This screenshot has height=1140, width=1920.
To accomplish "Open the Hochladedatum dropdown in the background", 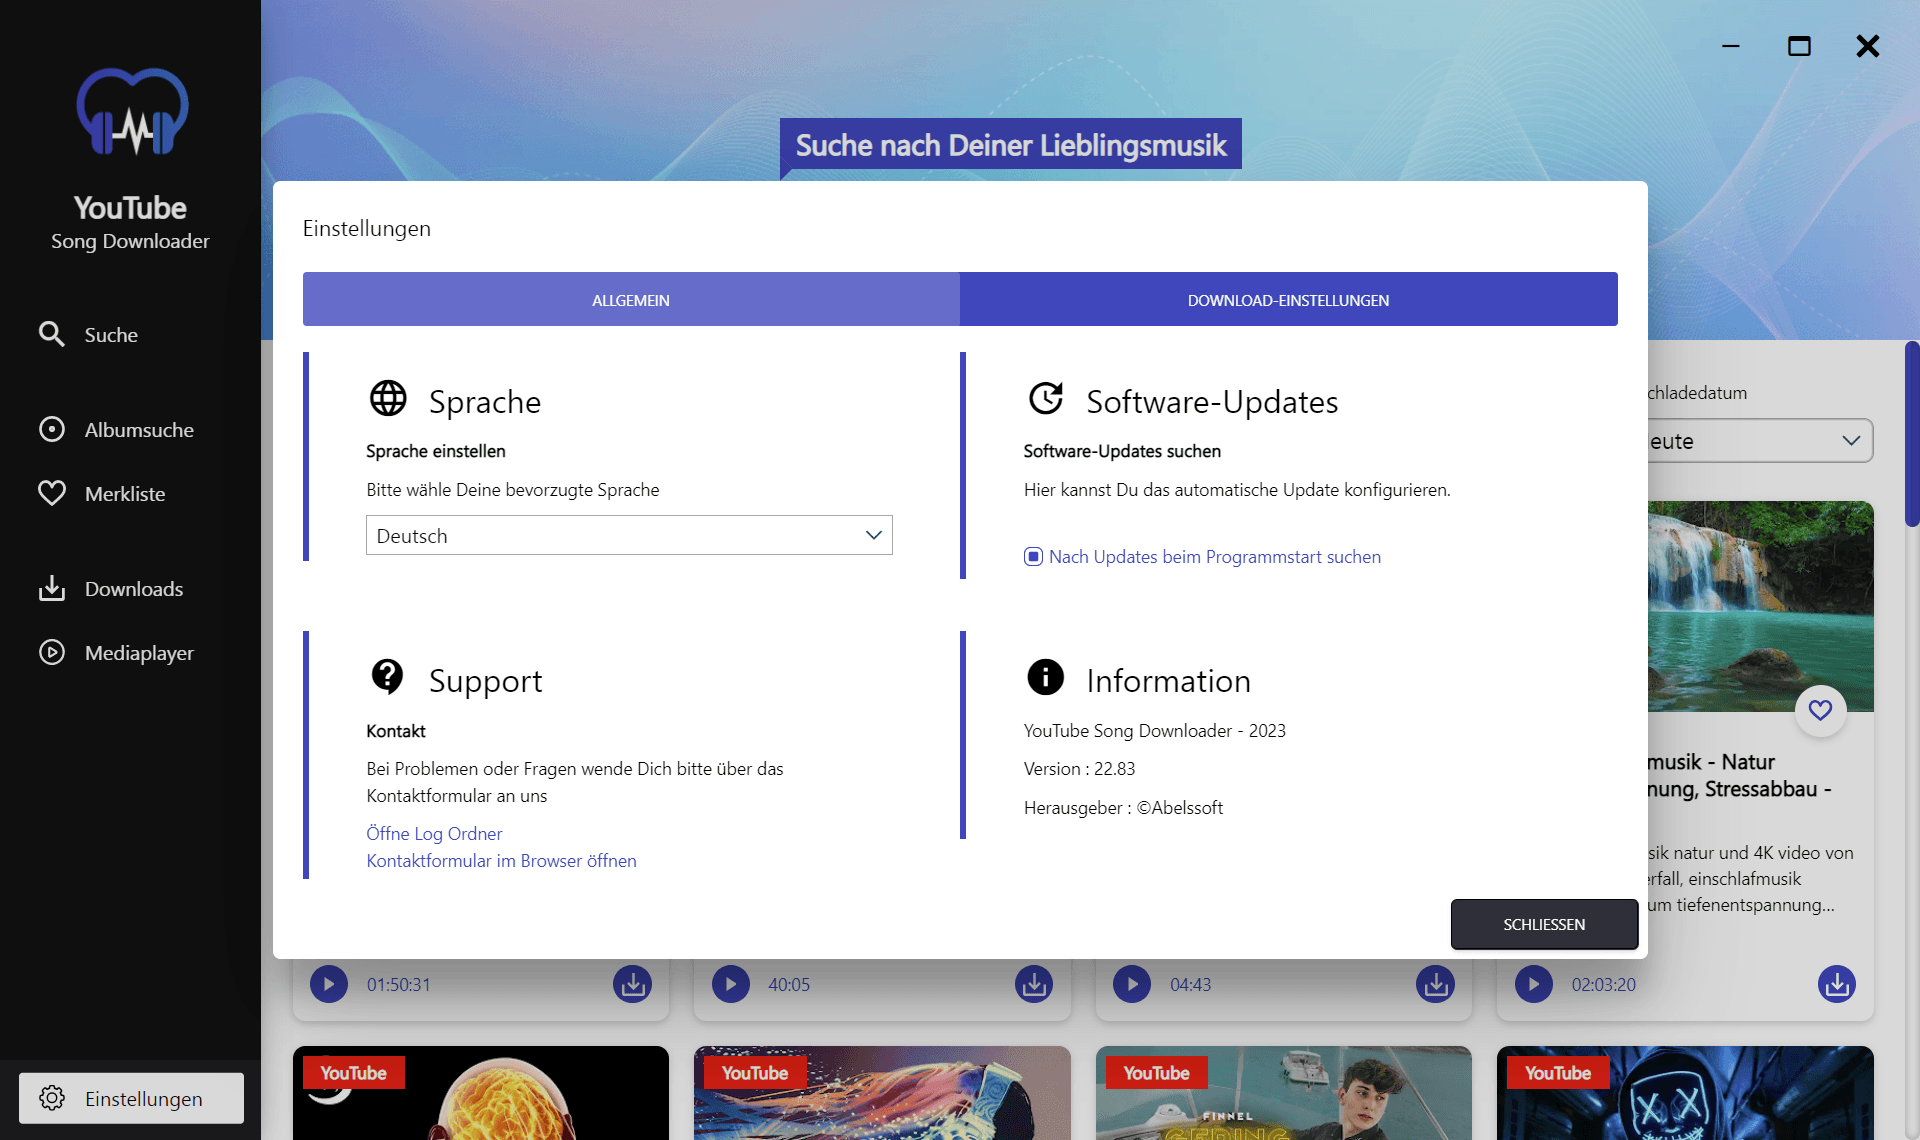I will point(1760,441).
